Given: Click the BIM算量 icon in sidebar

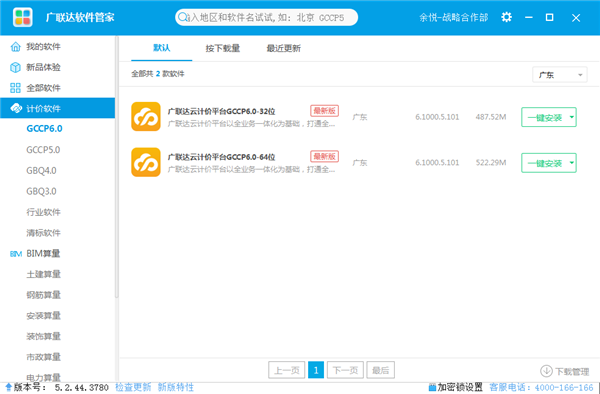Looking at the screenshot, I should (x=16, y=254).
